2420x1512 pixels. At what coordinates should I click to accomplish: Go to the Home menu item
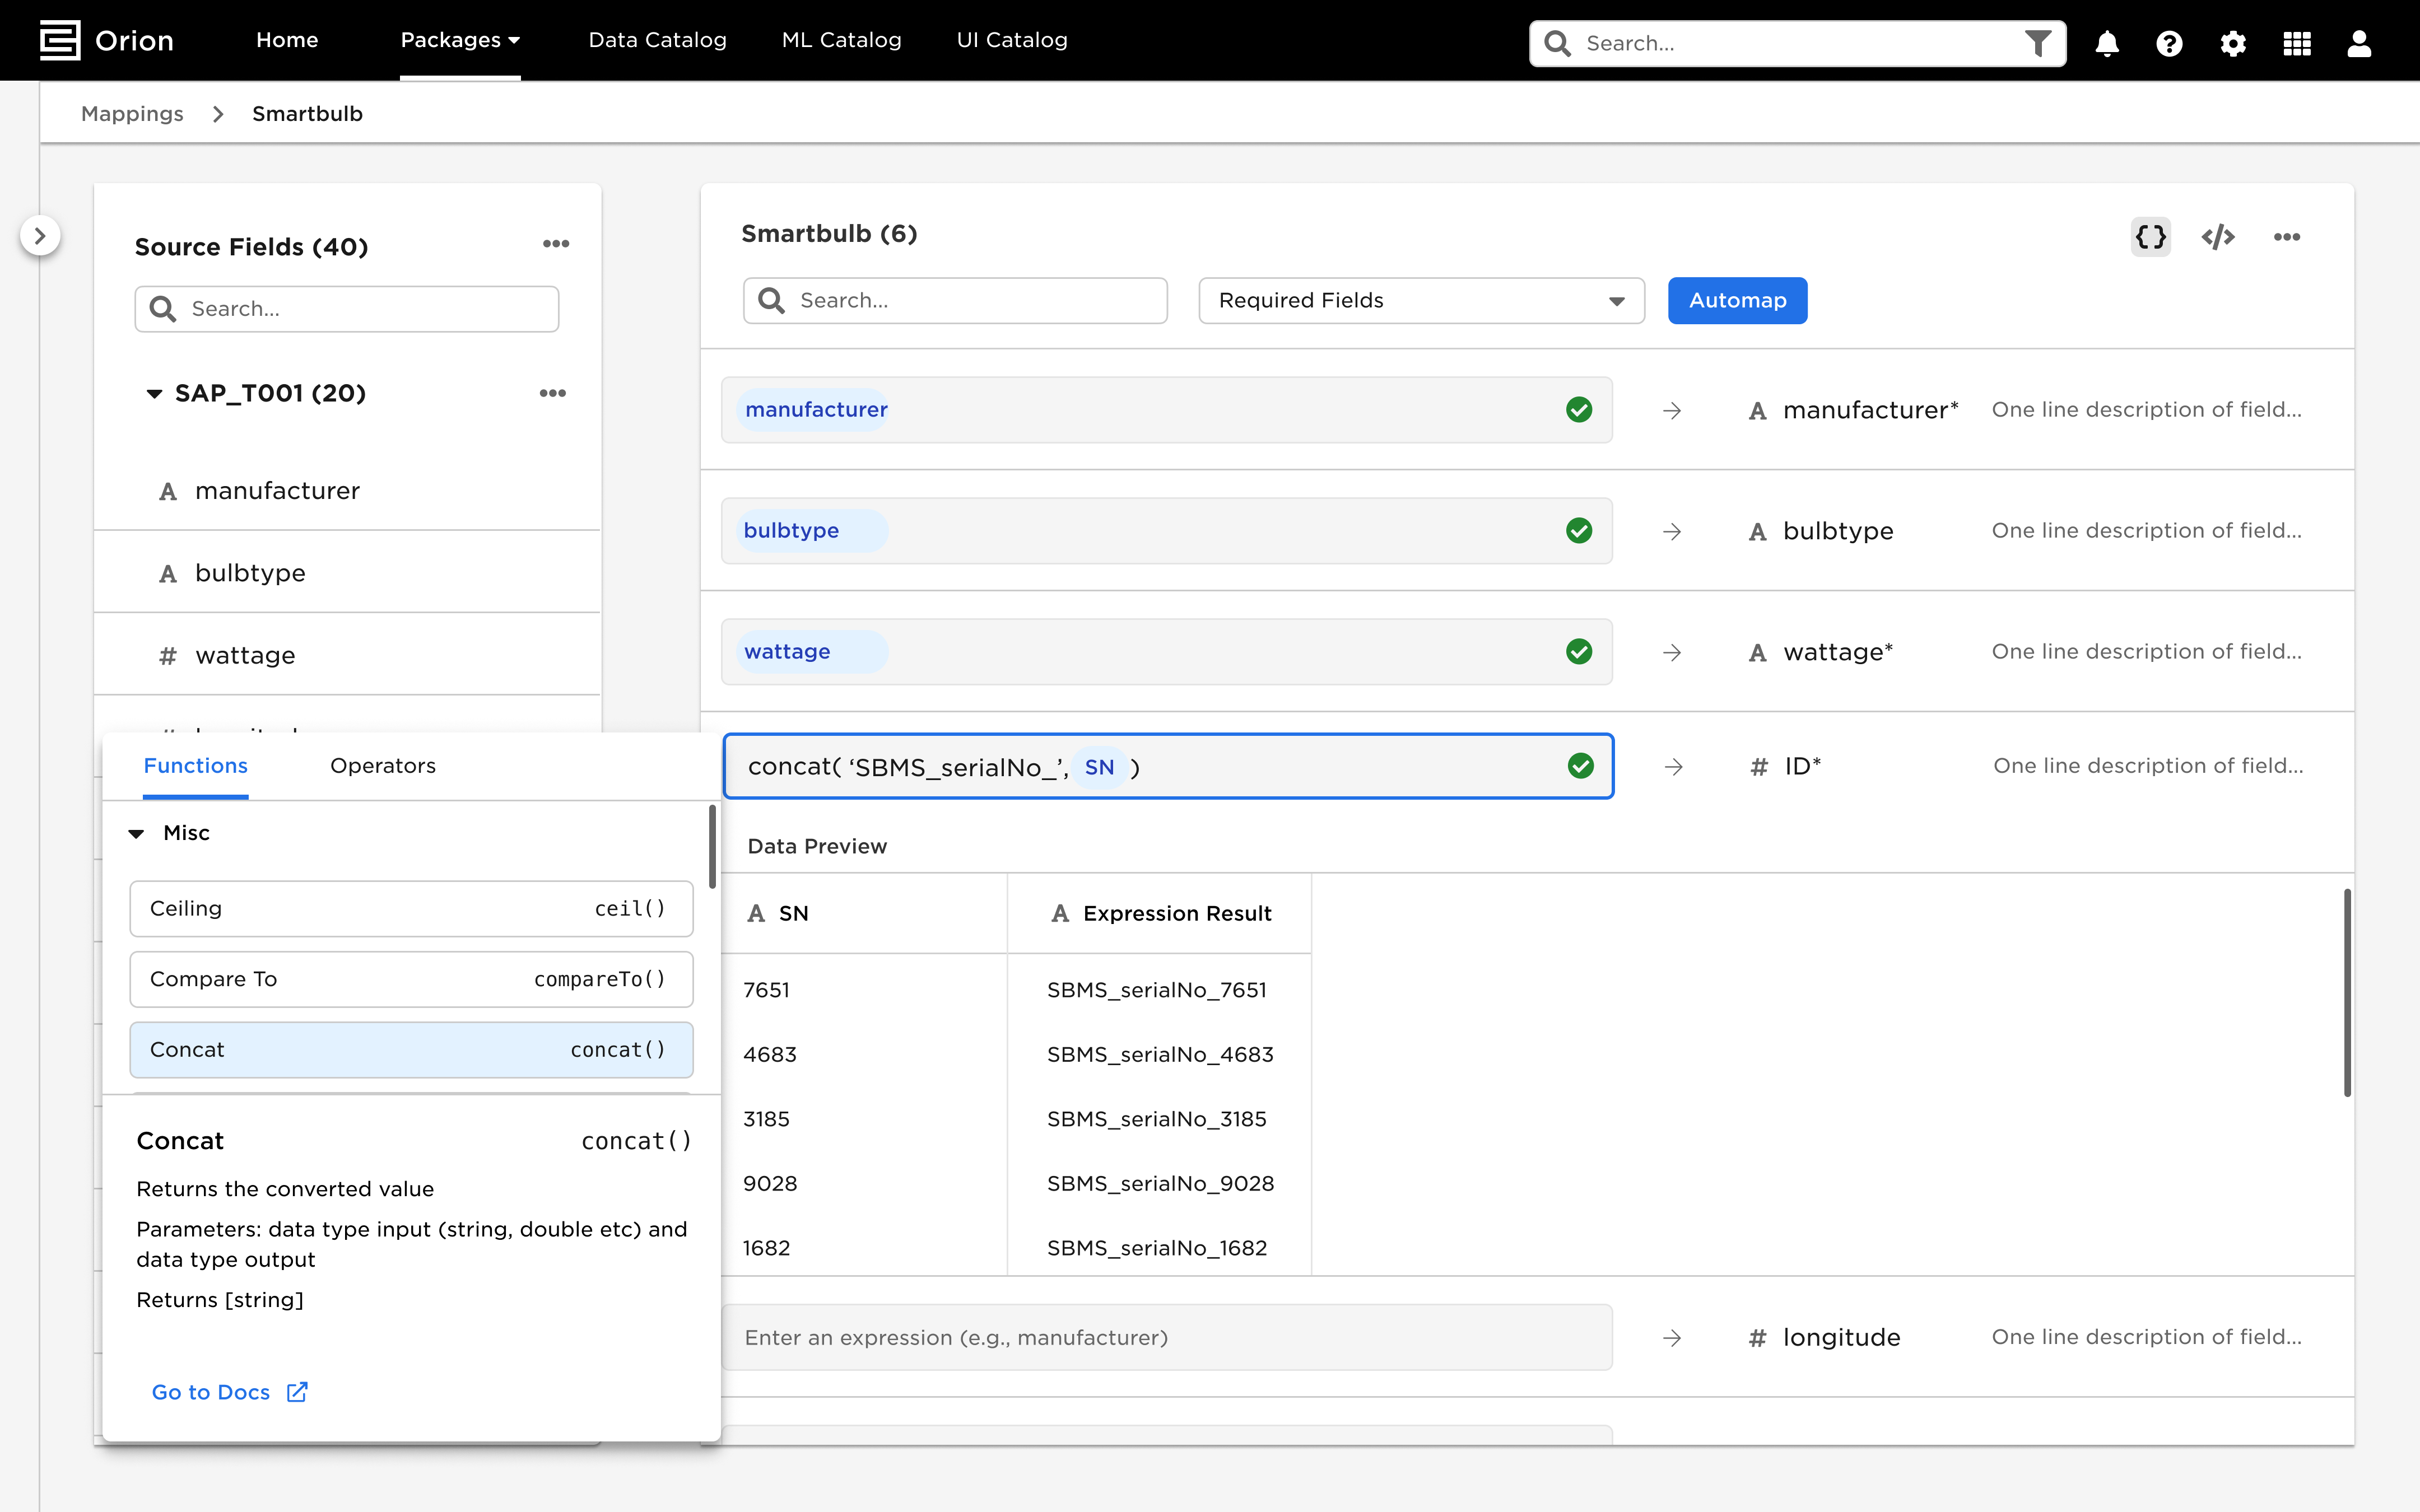(287, 40)
